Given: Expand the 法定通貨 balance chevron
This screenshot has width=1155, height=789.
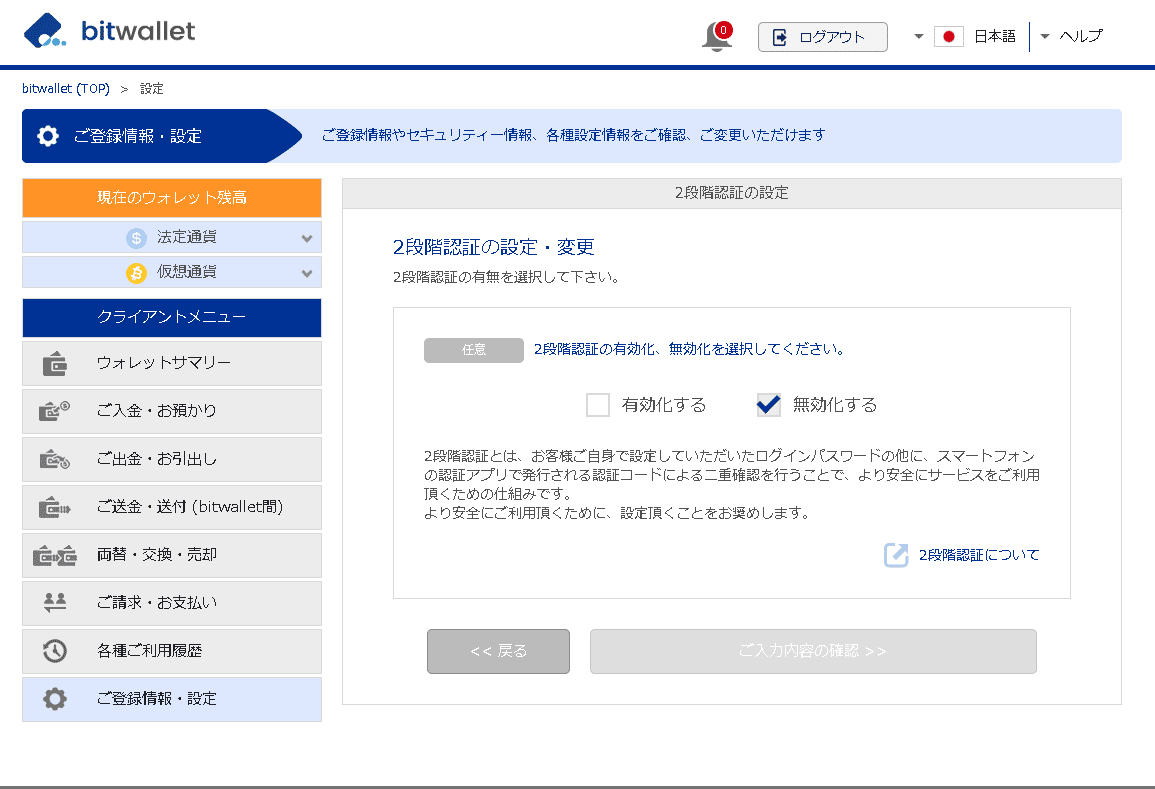Looking at the screenshot, I should (306, 238).
